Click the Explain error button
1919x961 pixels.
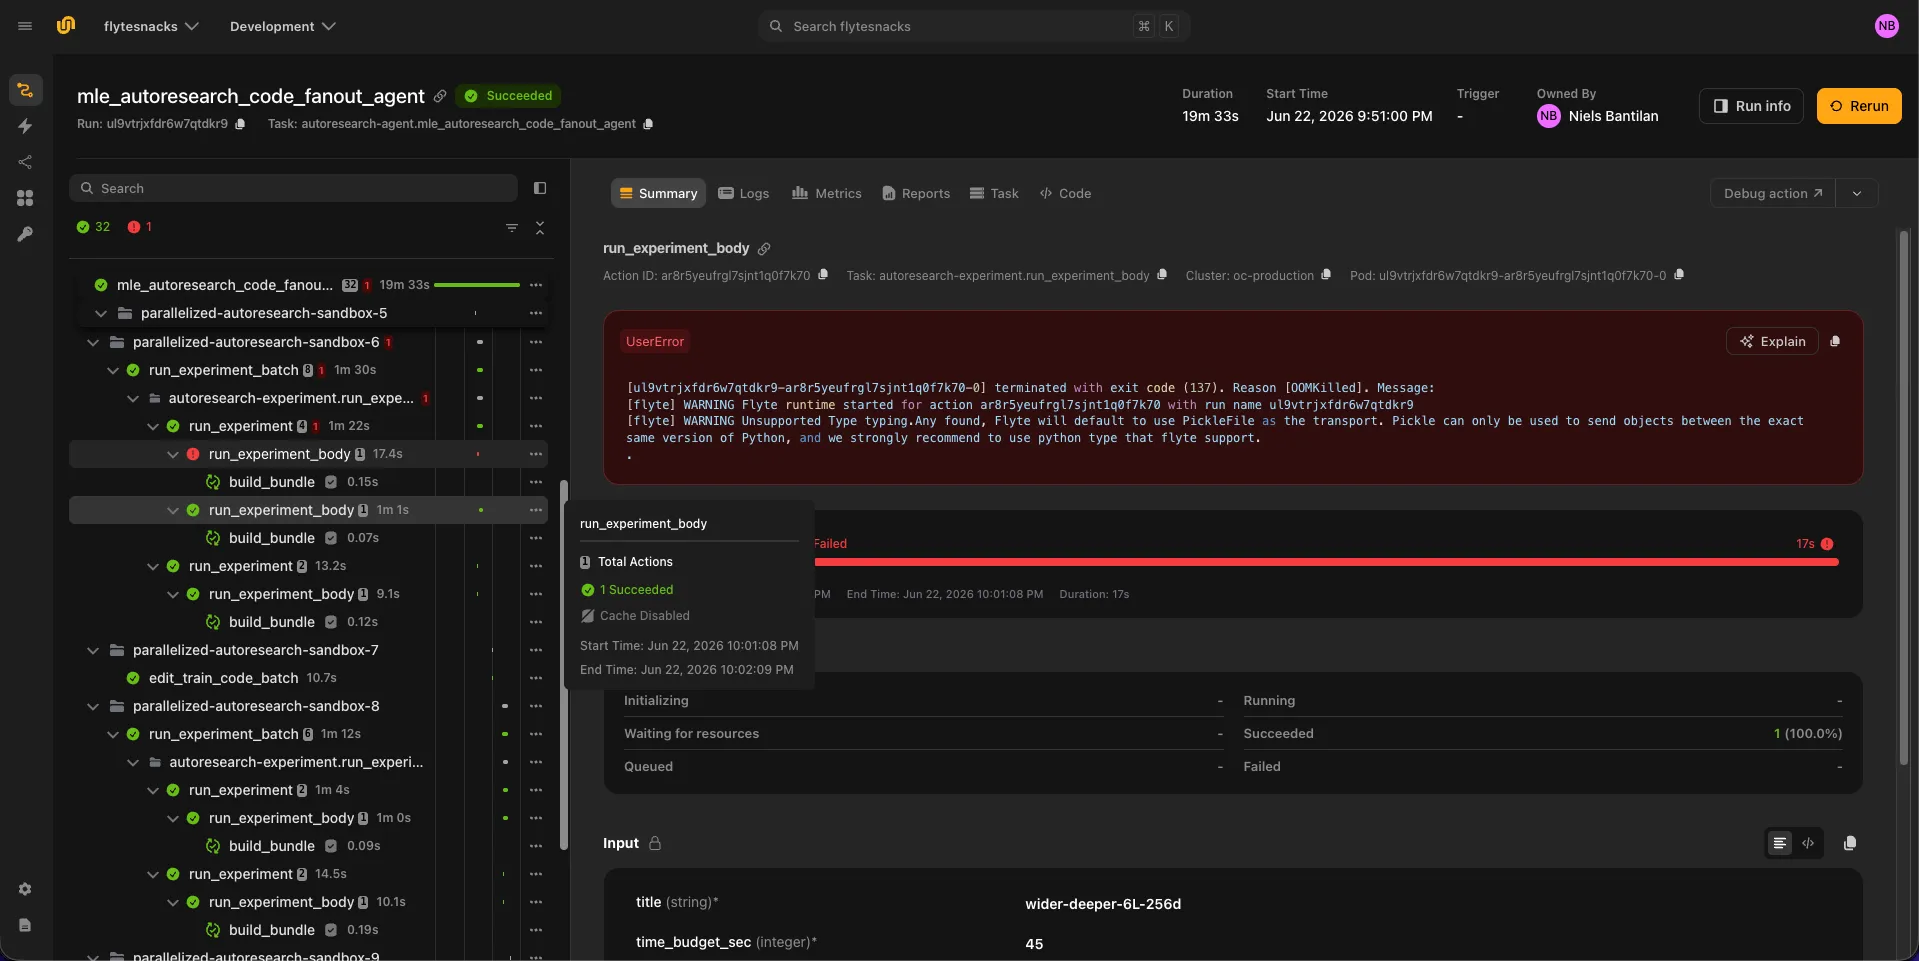pos(1772,341)
